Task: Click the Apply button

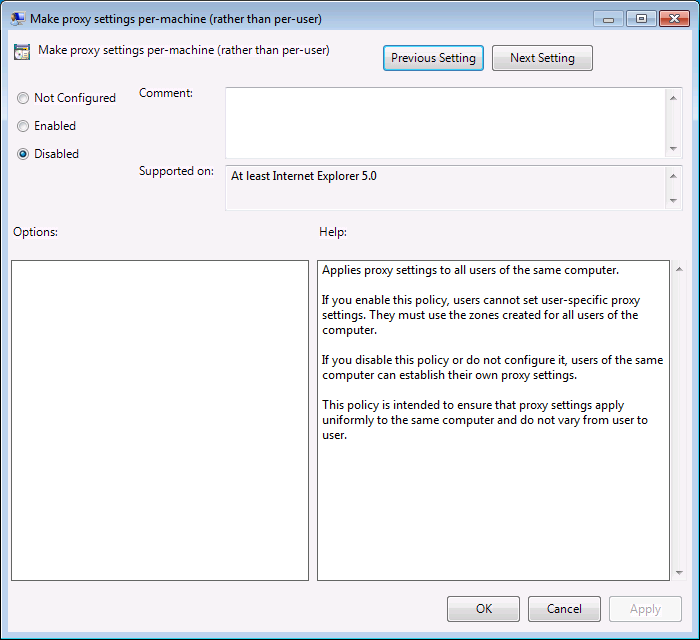Action: [645, 609]
